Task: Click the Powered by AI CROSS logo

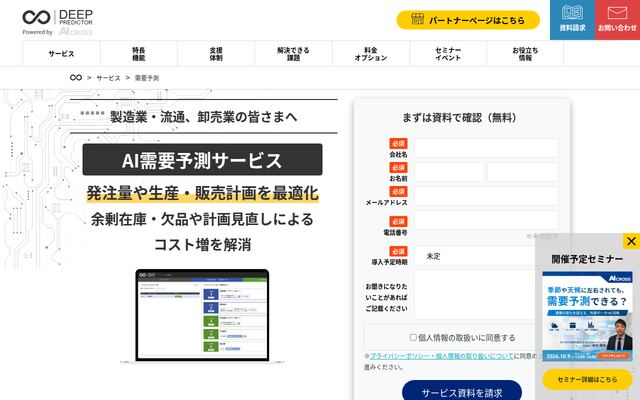Action: [57, 32]
